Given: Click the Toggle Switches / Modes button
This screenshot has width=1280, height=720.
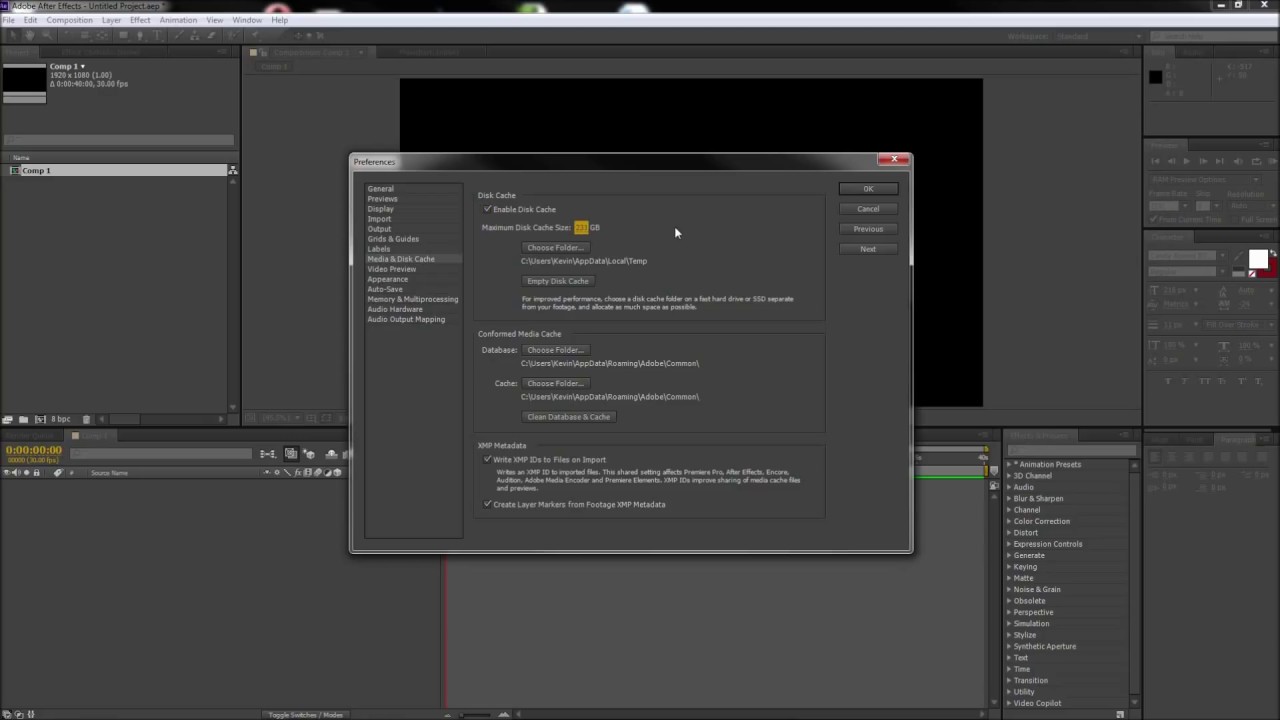Looking at the screenshot, I should tap(305, 715).
